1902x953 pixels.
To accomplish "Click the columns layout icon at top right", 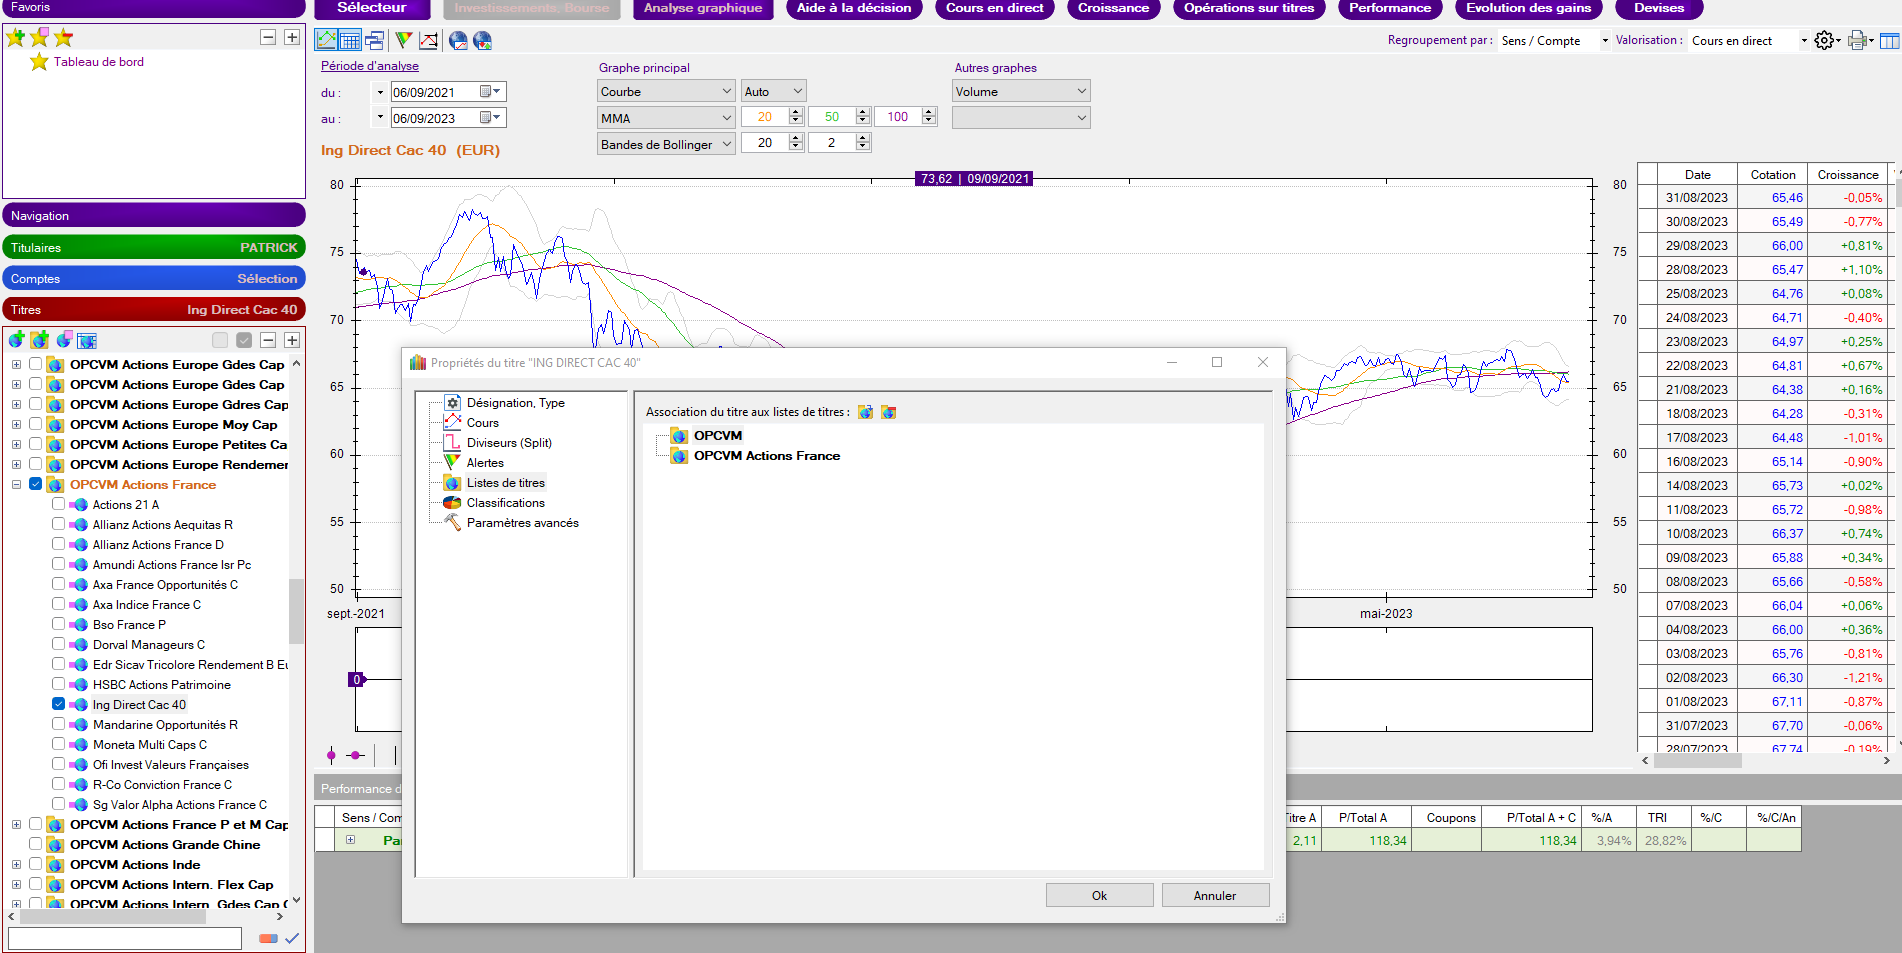I will [x=1889, y=40].
